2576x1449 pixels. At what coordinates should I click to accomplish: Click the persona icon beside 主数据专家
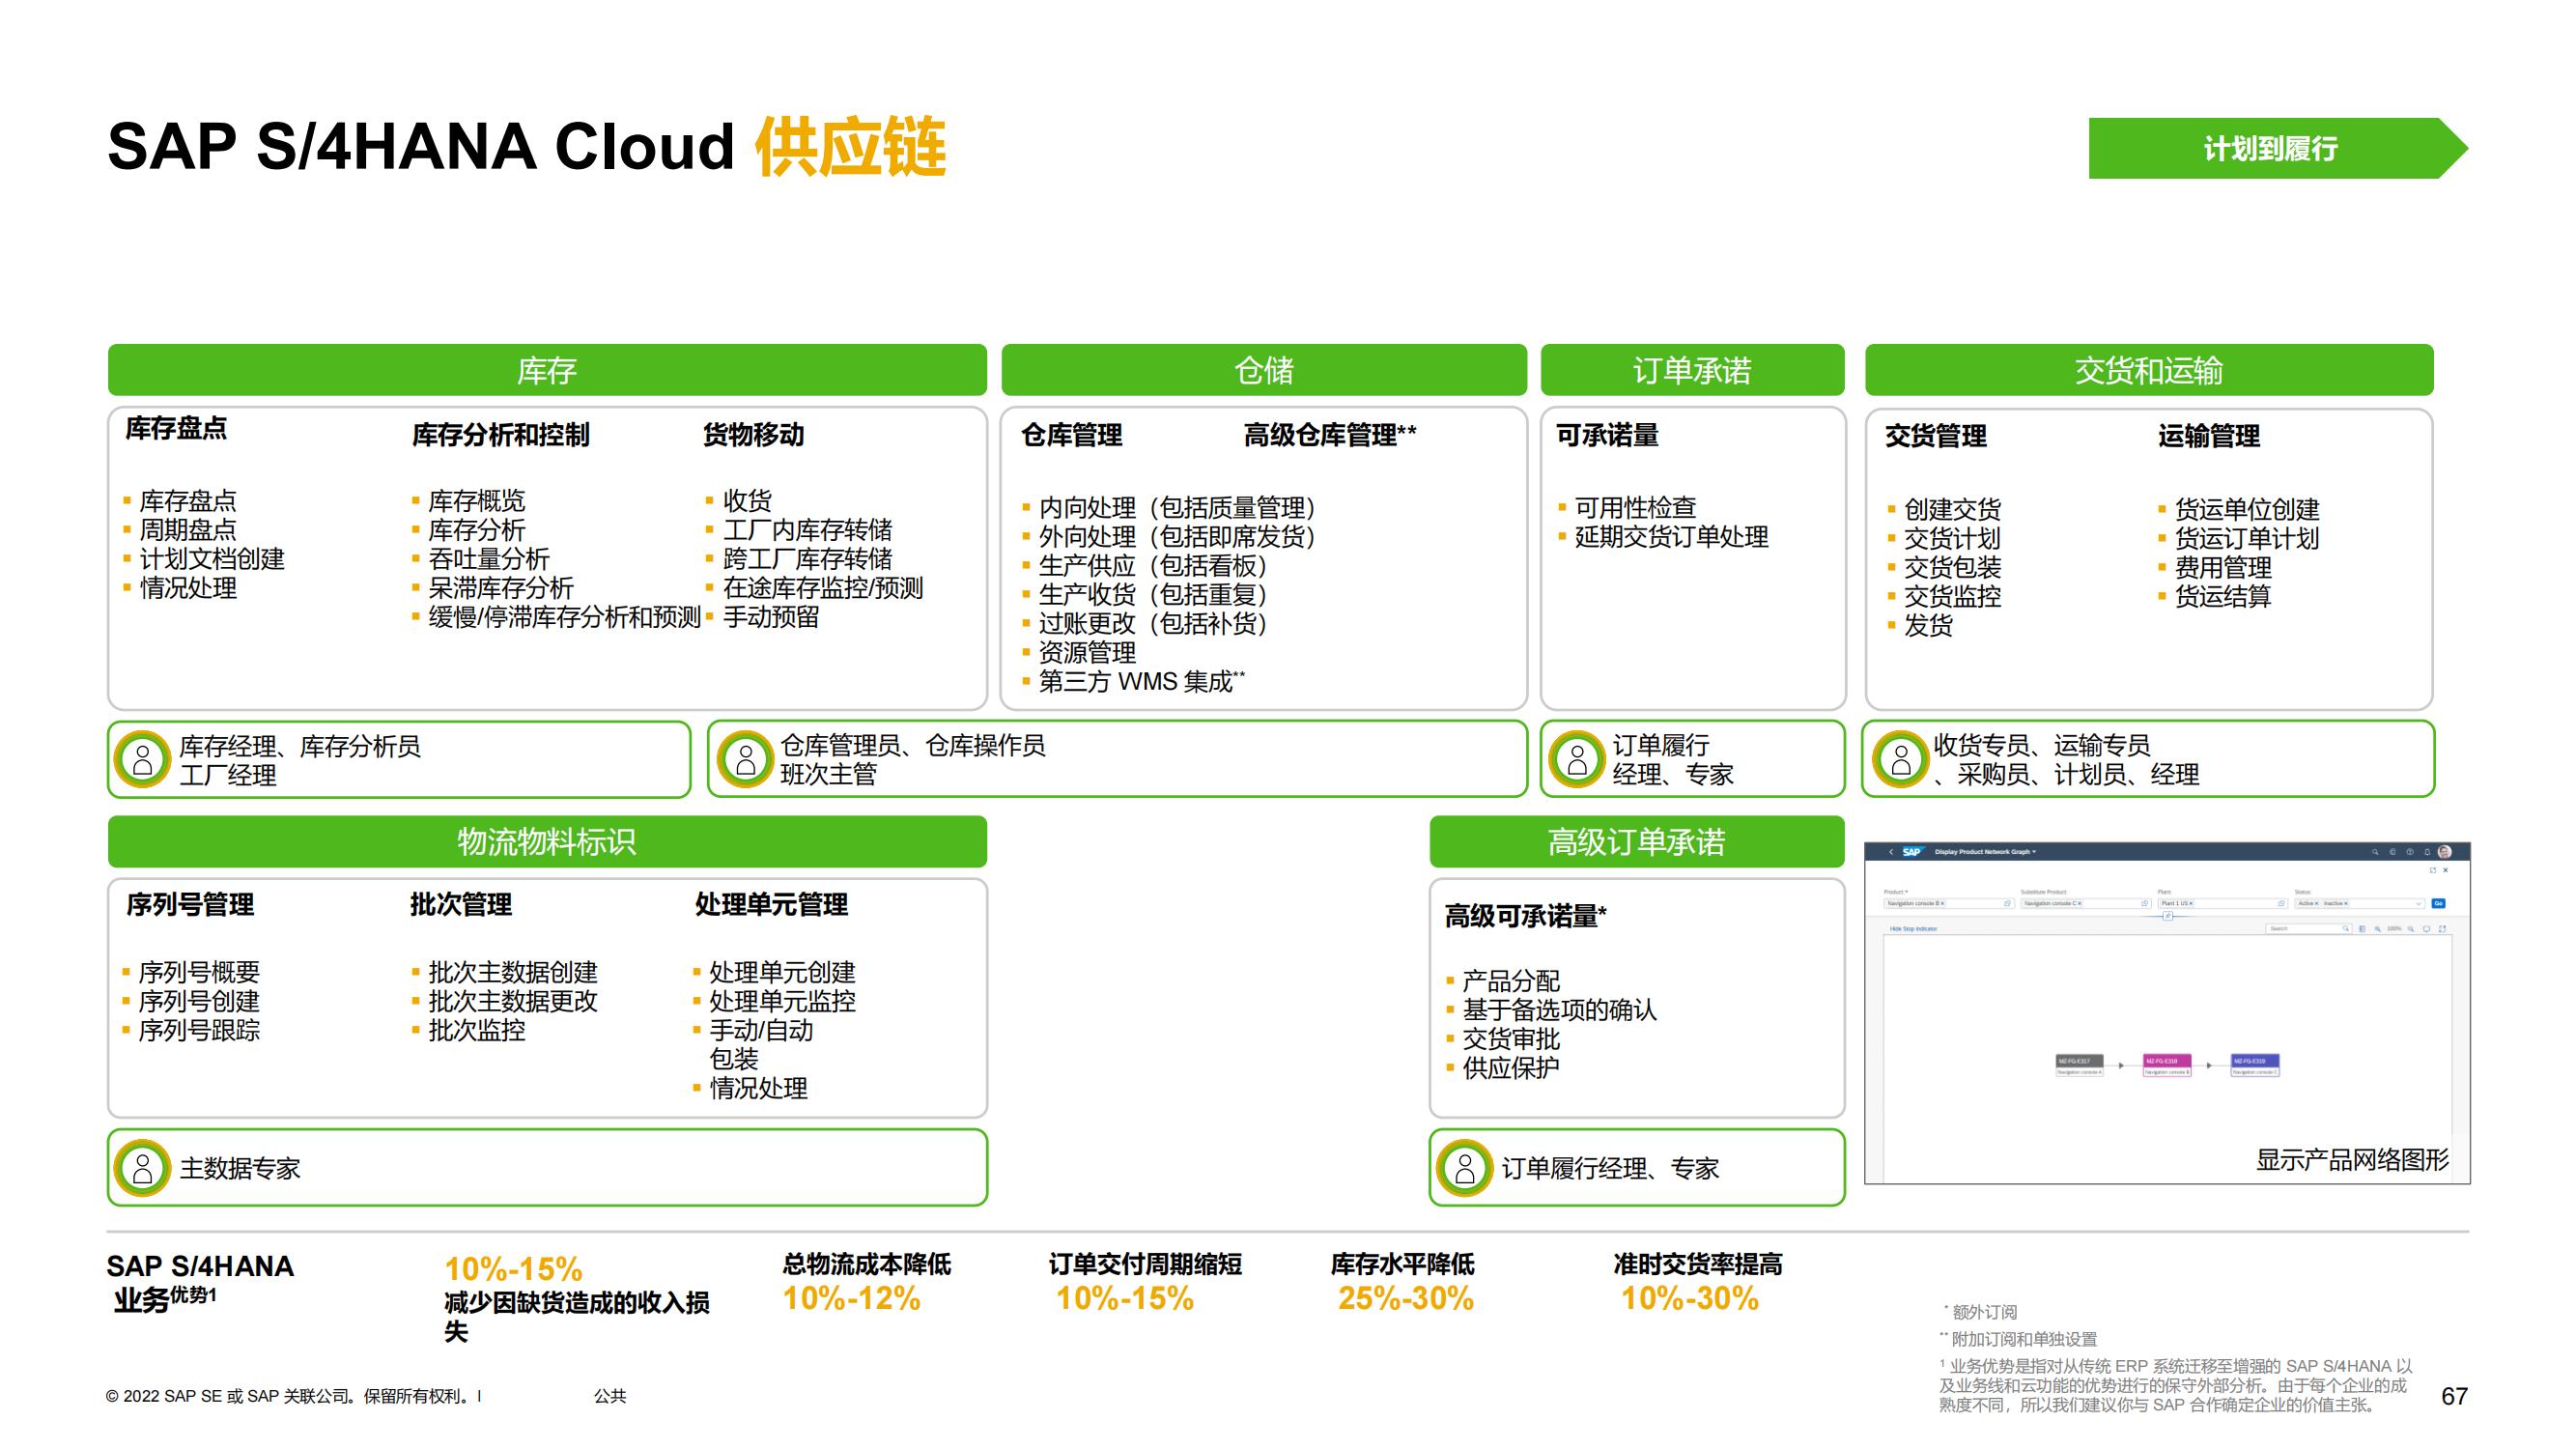[143, 1168]
